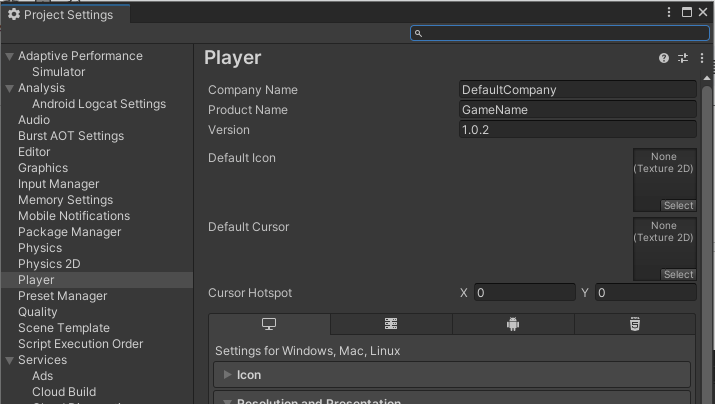
Task: Open the Physics settings category
Action: click(40, 248)
